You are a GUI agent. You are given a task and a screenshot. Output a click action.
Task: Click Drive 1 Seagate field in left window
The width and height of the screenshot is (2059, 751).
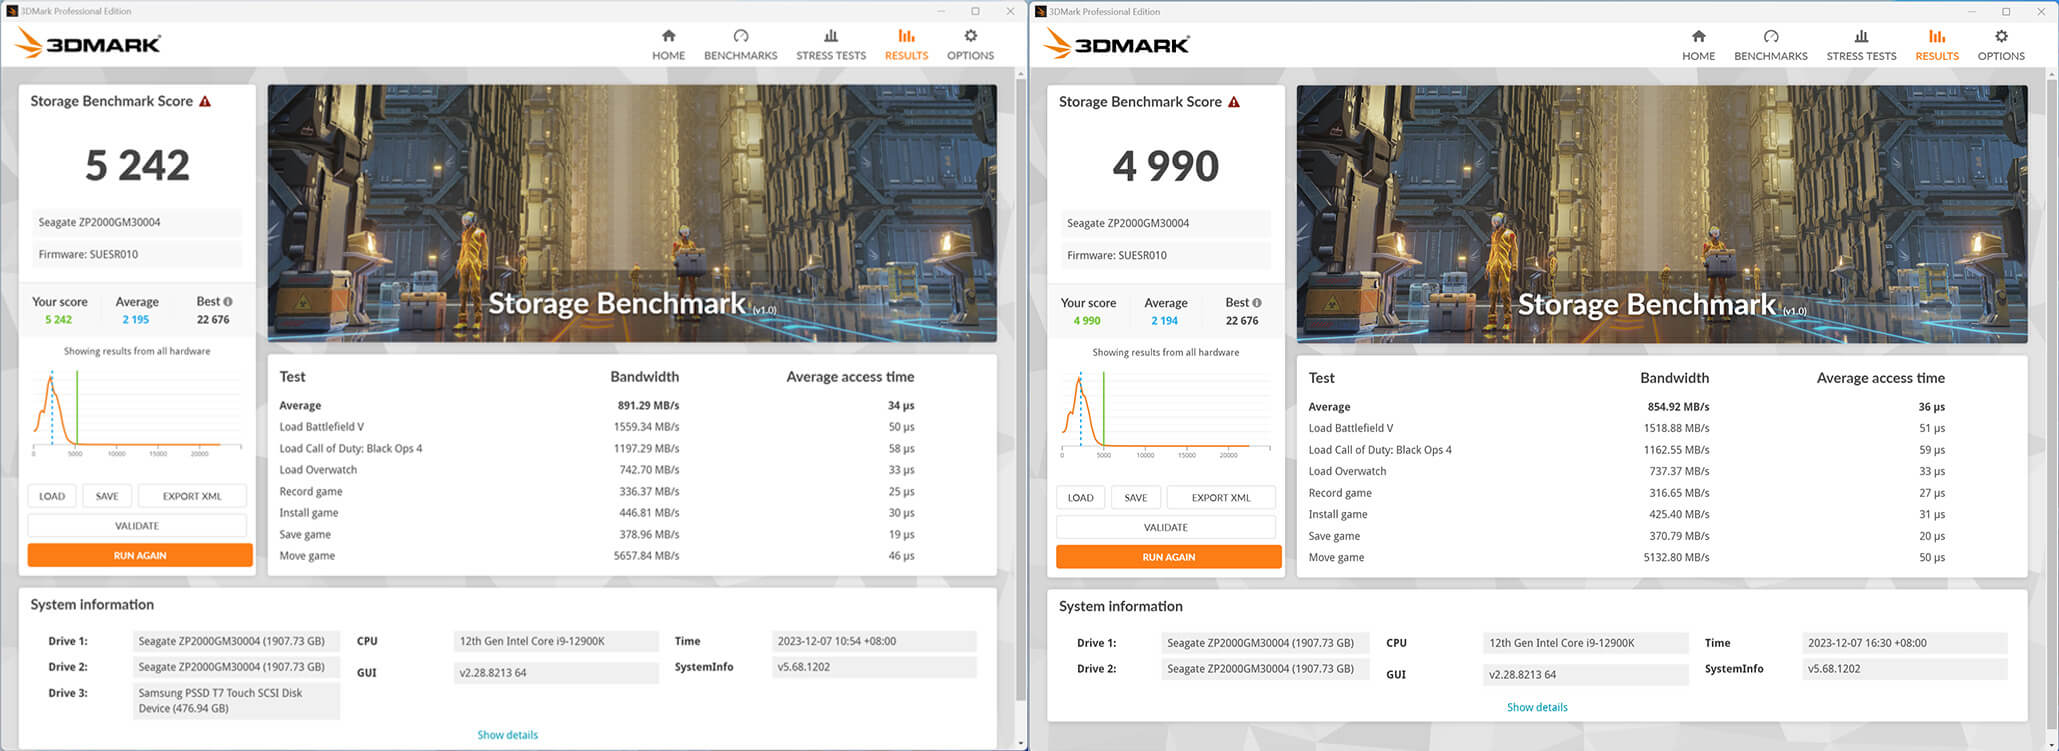[x=236, y=641]
